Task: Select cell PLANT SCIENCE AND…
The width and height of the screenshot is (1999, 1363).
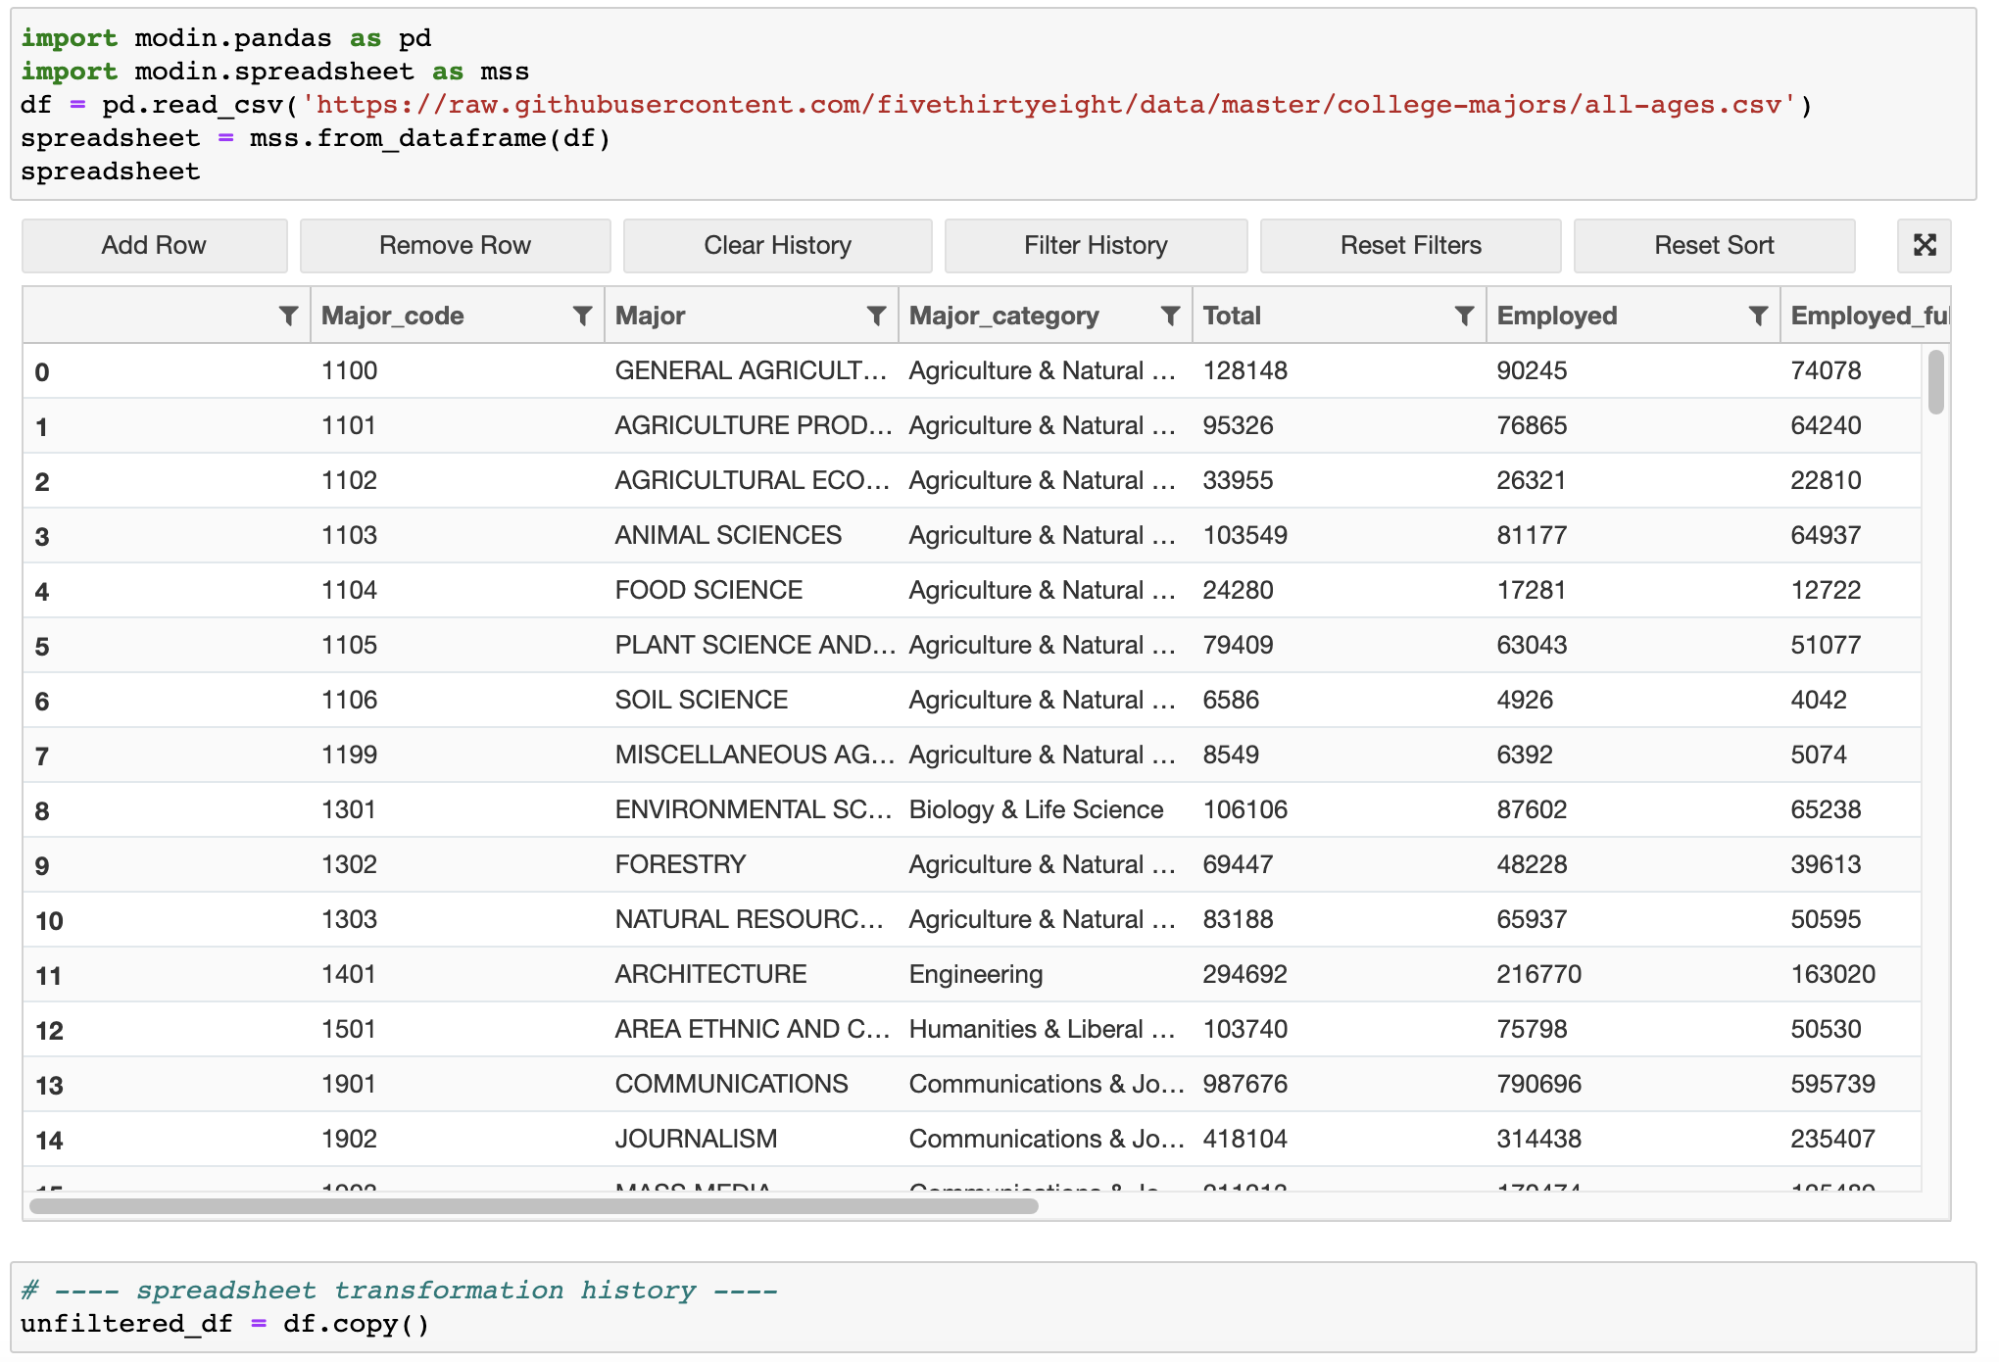Action: pos(751,646)
